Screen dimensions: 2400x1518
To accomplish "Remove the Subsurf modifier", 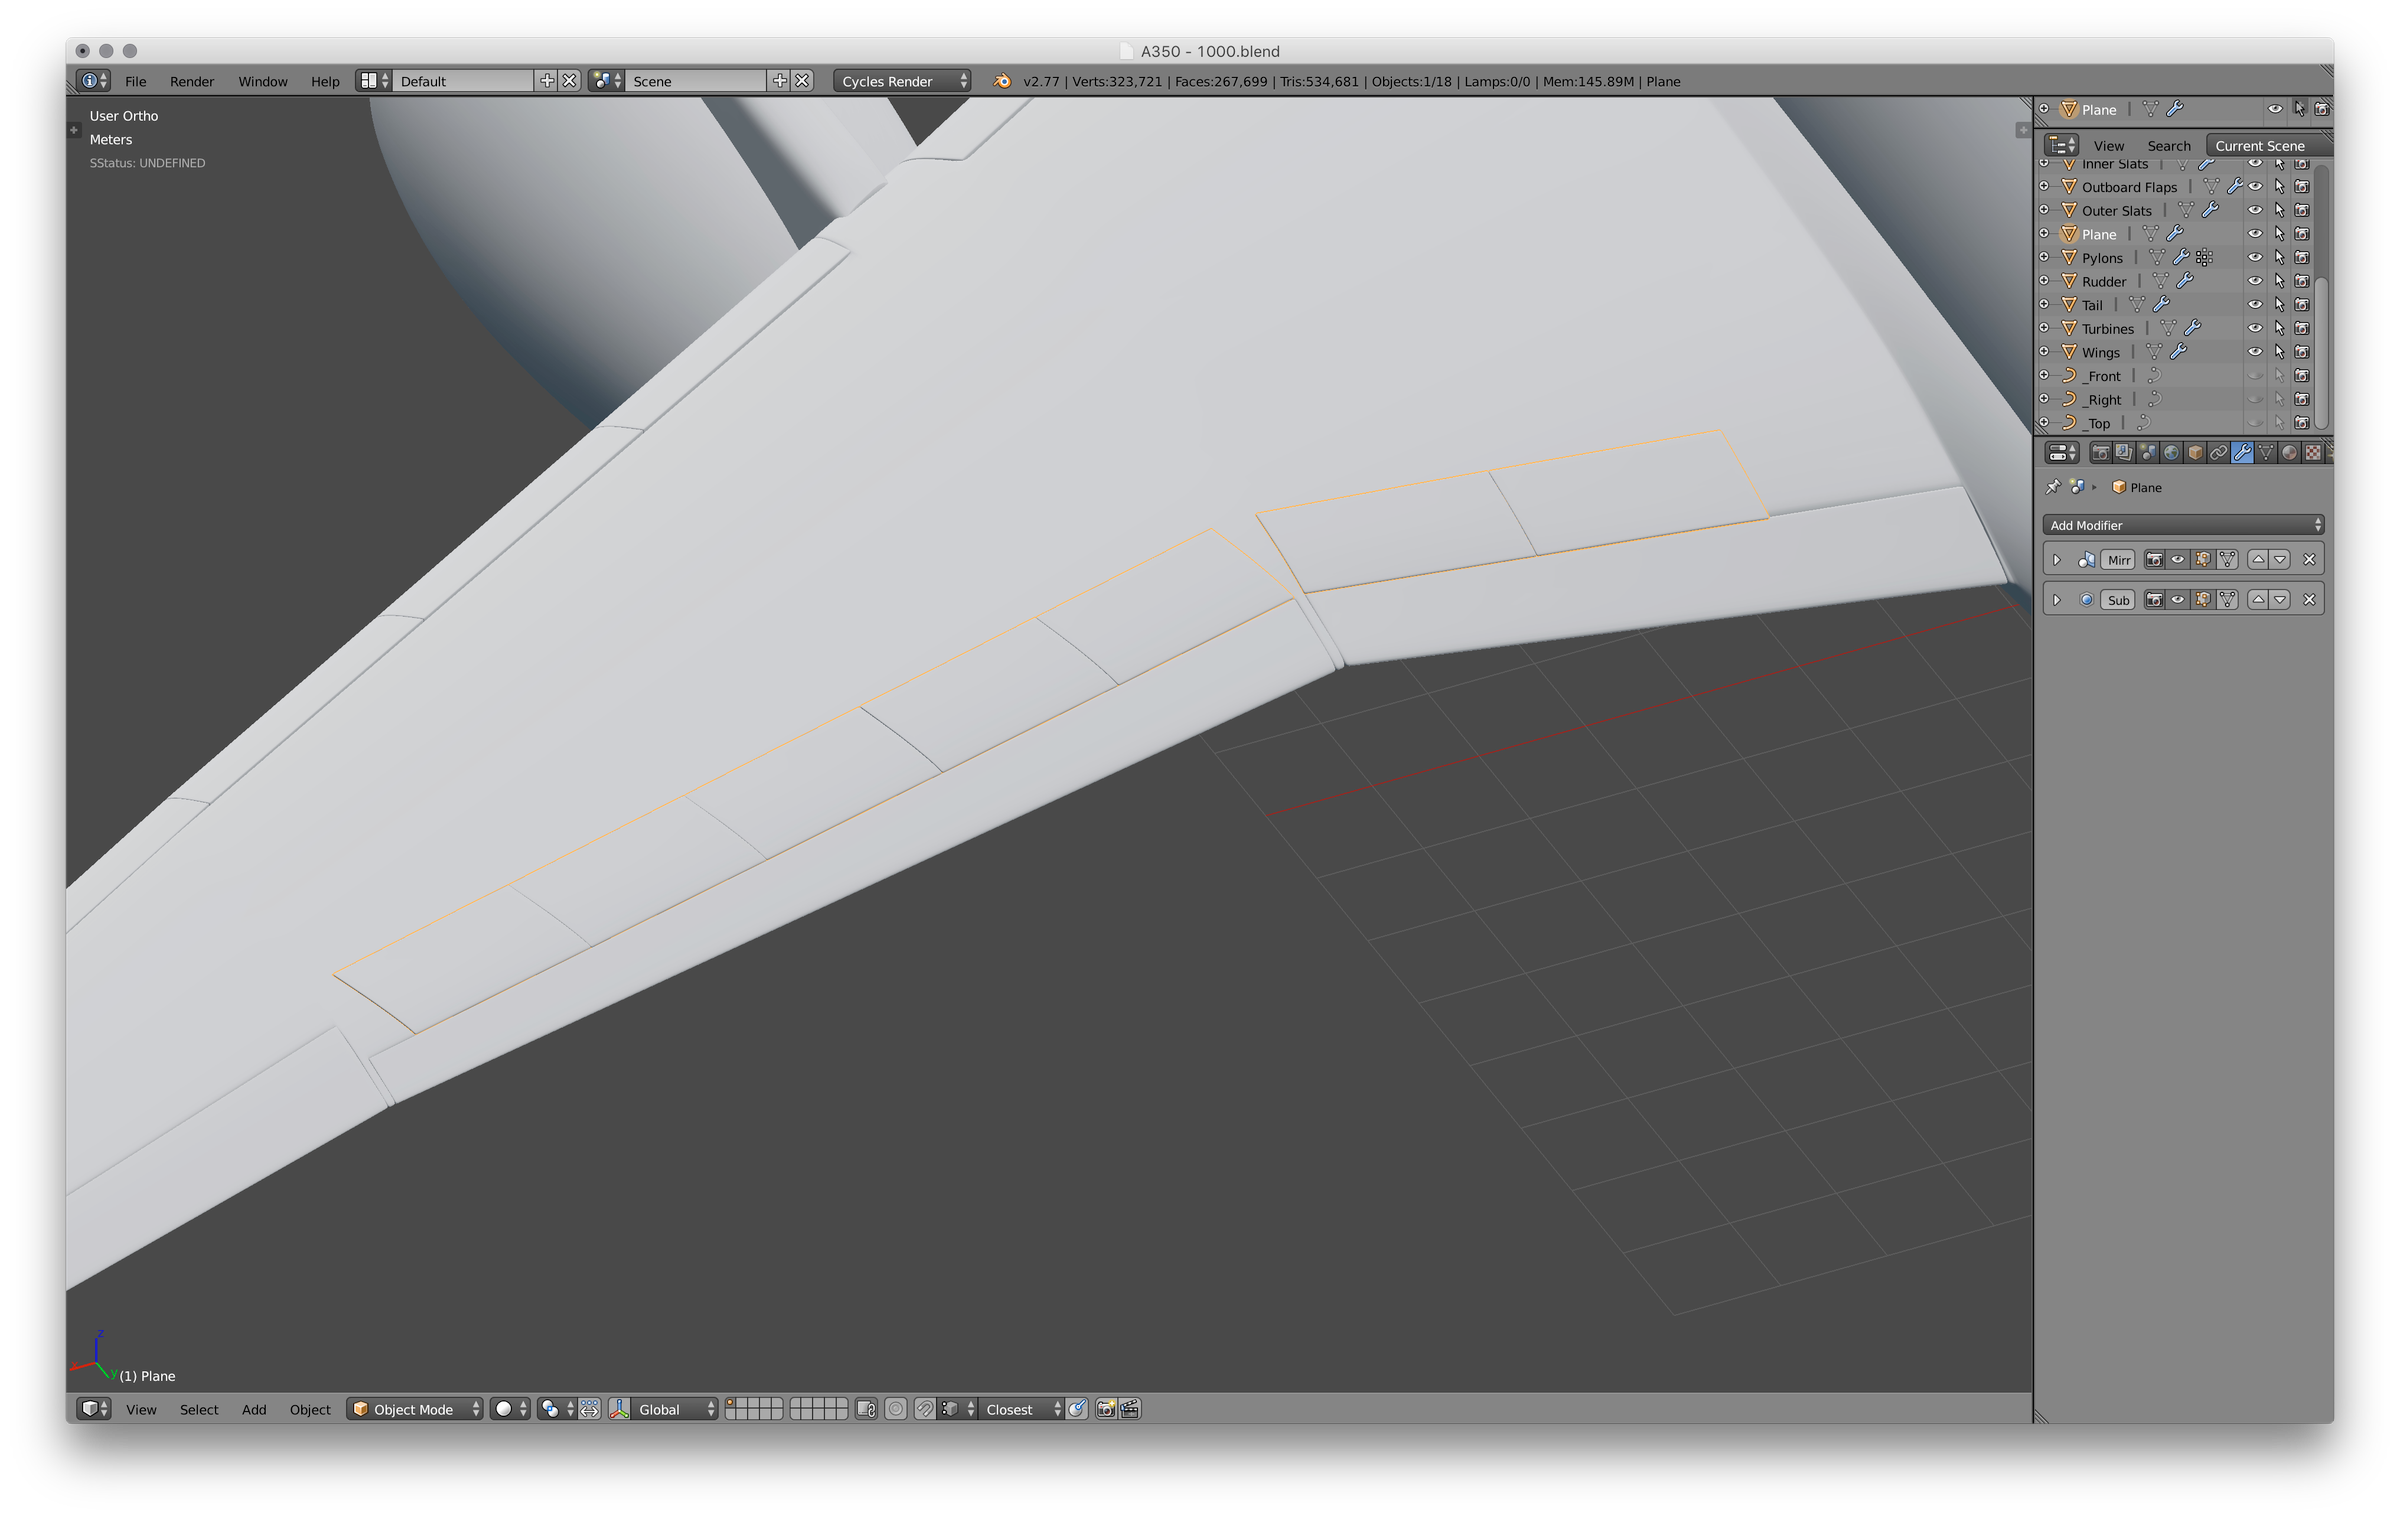I will click(x=2309, y=600).
